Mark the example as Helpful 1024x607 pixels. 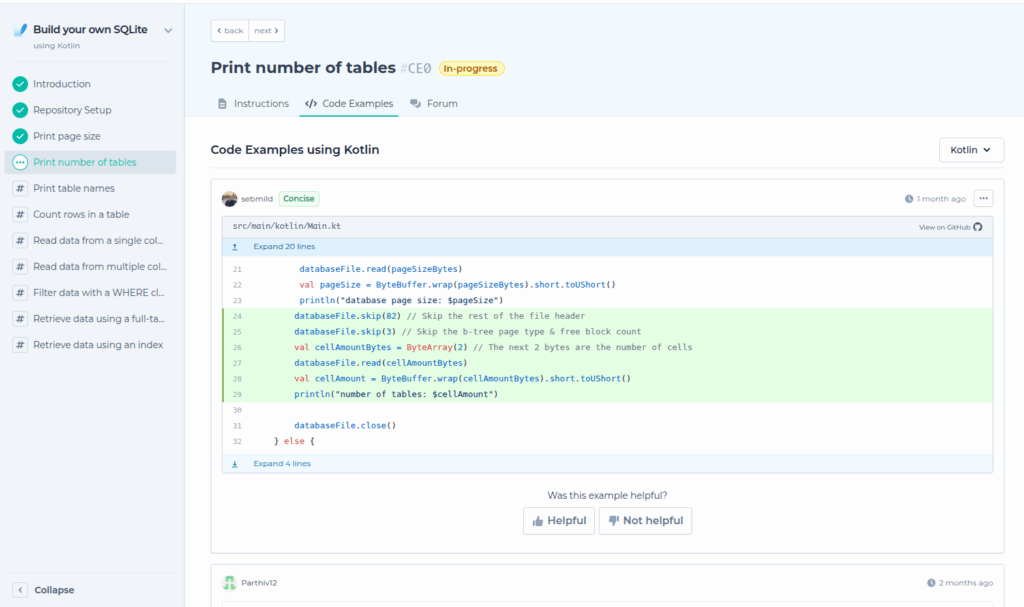pyautogui.click(x=559, y=521)
